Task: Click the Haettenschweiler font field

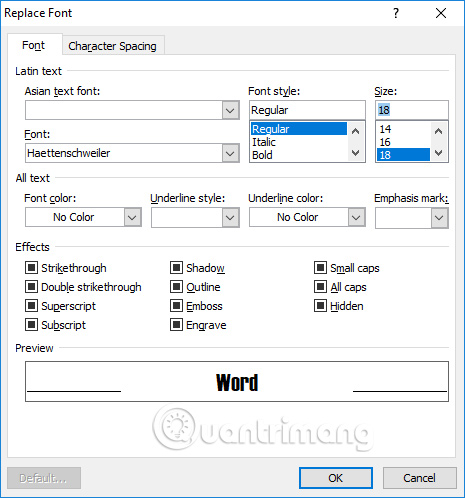Action: (x=124, y=153)
